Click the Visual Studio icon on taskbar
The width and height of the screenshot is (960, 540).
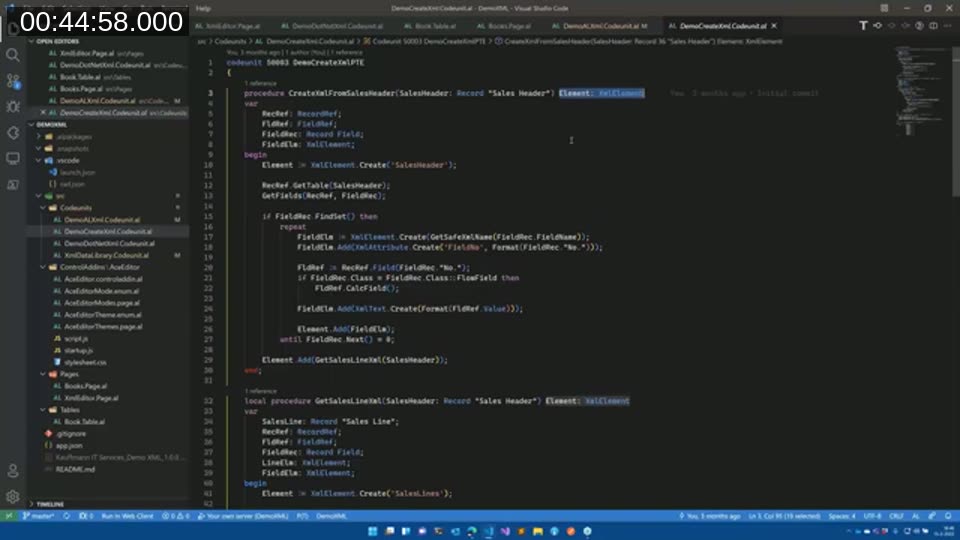(504, 531)
